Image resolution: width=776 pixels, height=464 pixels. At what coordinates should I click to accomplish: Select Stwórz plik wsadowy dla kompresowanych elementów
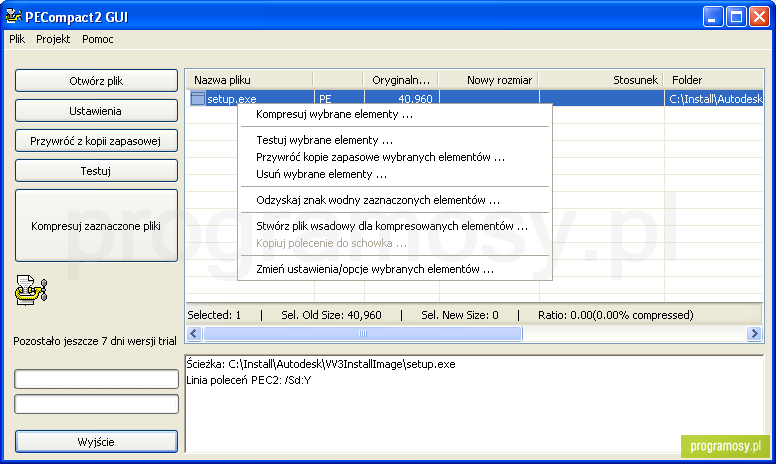point(394,226)
